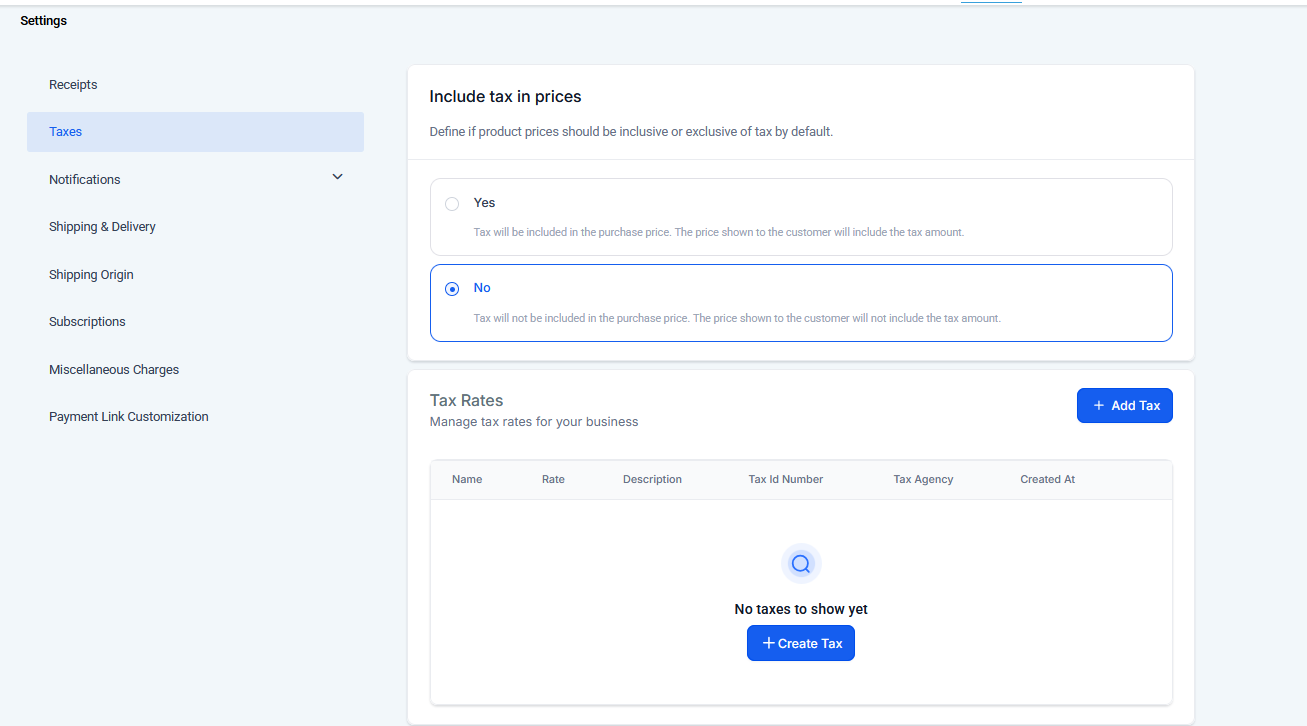Select the No radio button to exclude tax

(452, 289)
